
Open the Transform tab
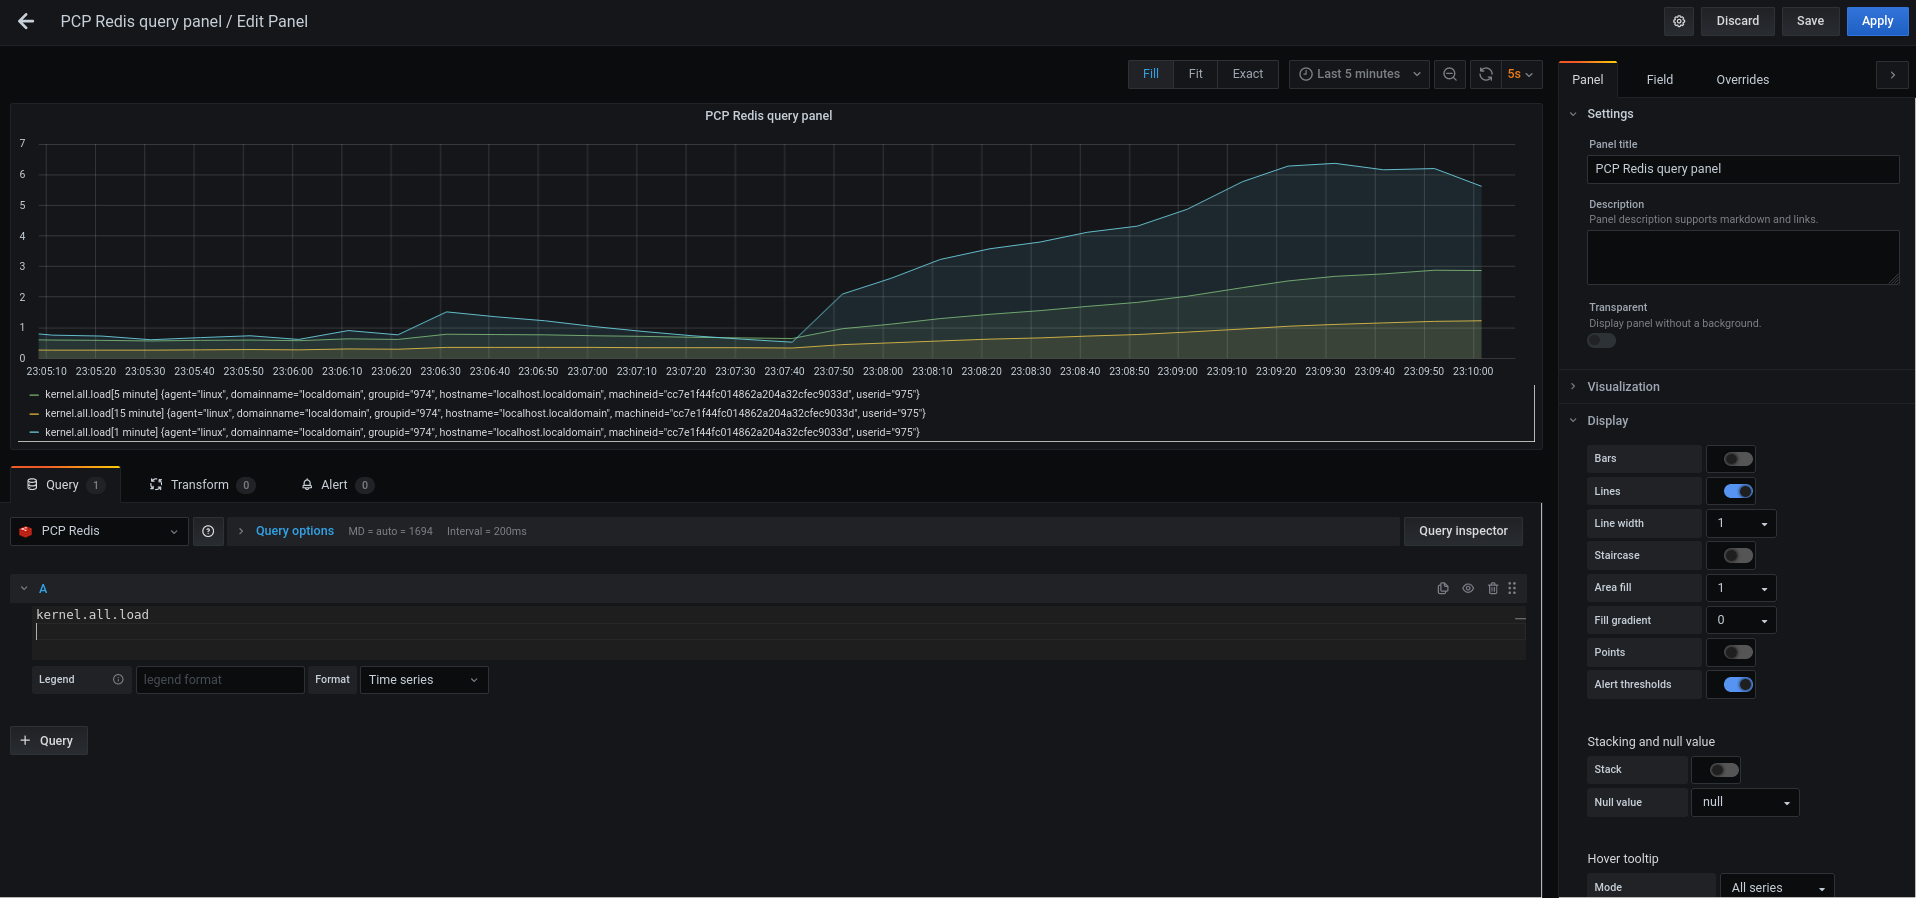(x=202, y=485)
